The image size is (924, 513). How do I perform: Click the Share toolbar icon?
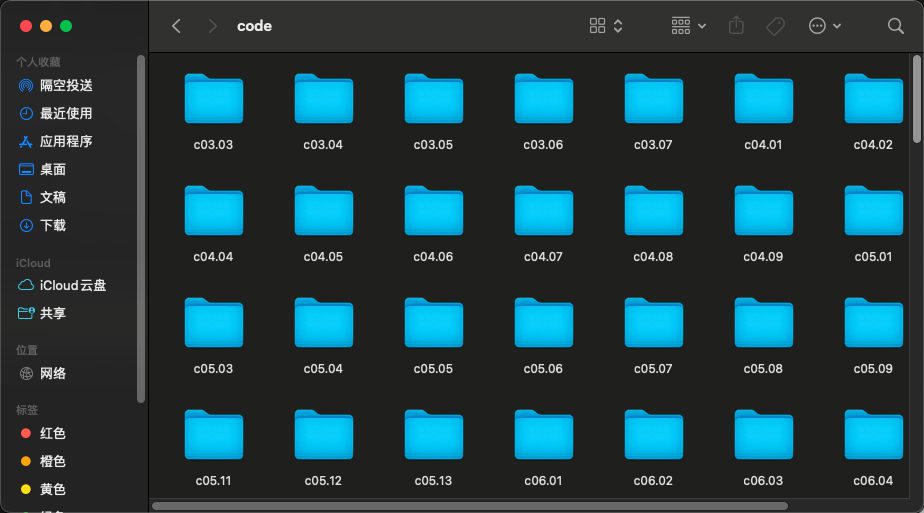737,26
